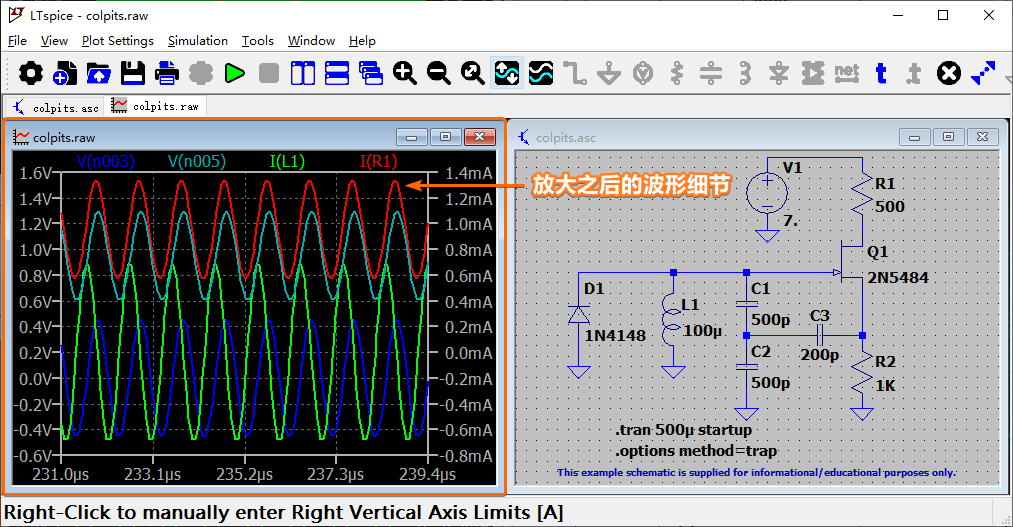Cascade the open windows
Image resolution: width=1013 pixels, height=527 pixels.
point(371,73)
